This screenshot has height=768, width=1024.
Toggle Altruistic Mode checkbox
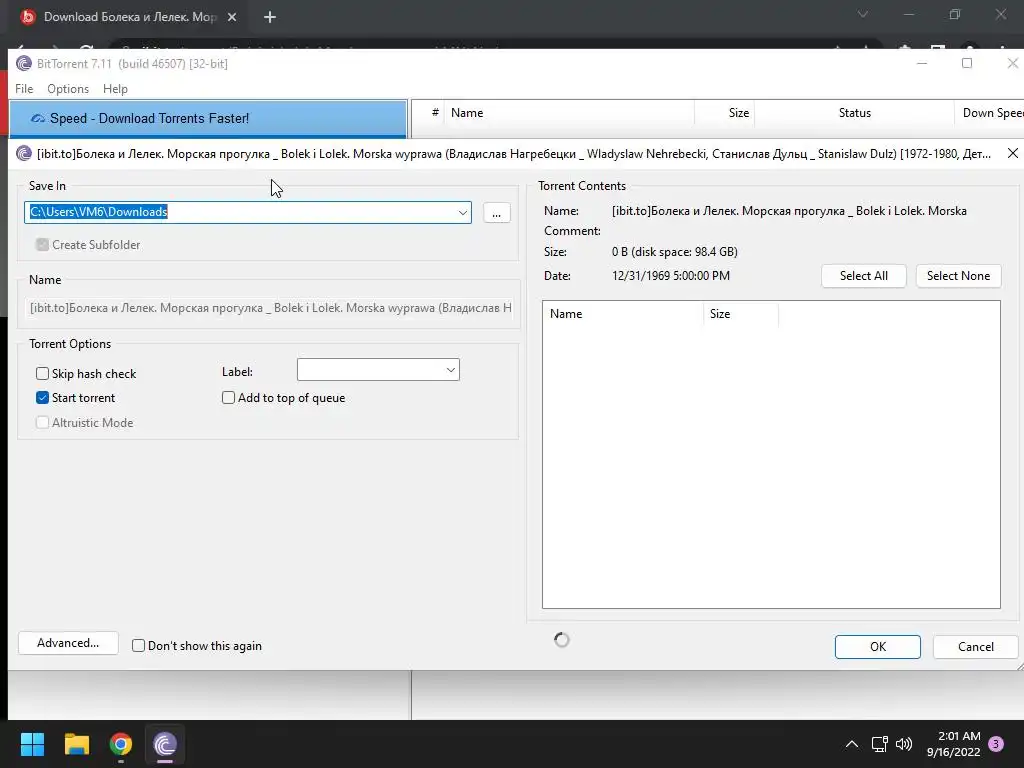(42, 423)
